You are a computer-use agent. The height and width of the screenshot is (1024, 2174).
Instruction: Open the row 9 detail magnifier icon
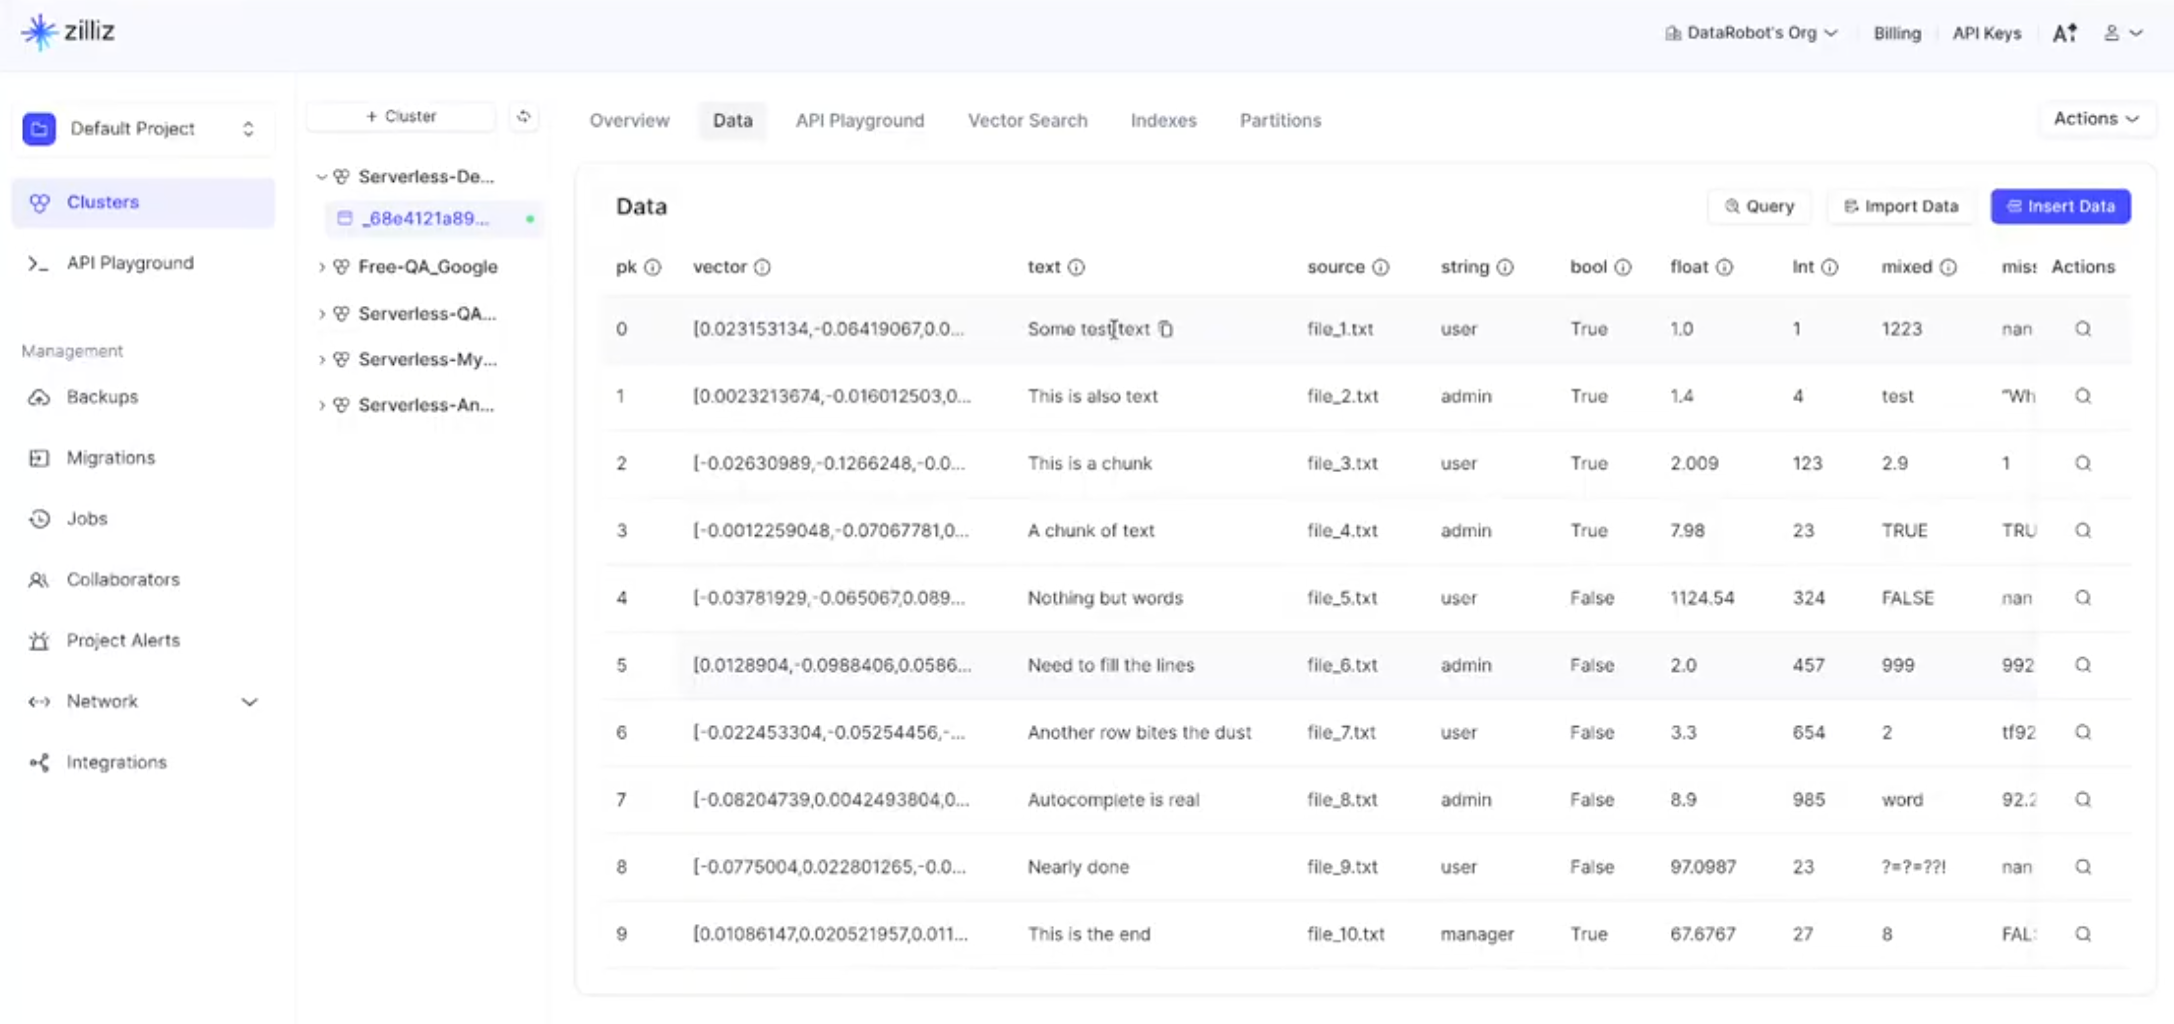(x=2083, y=934)
